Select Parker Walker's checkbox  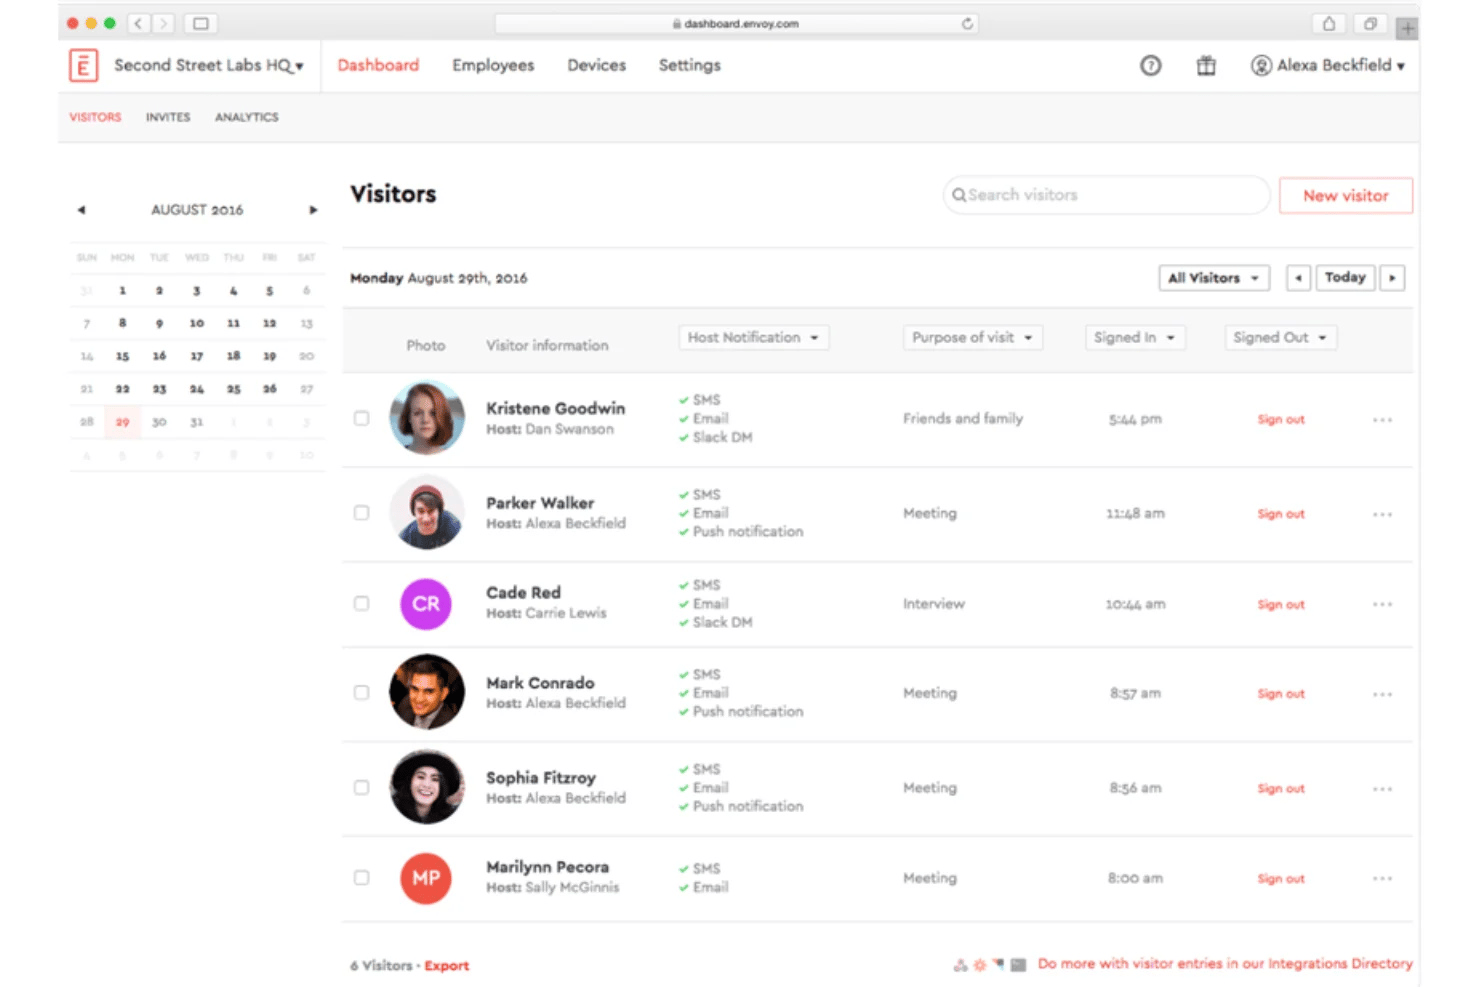(361, 512)
